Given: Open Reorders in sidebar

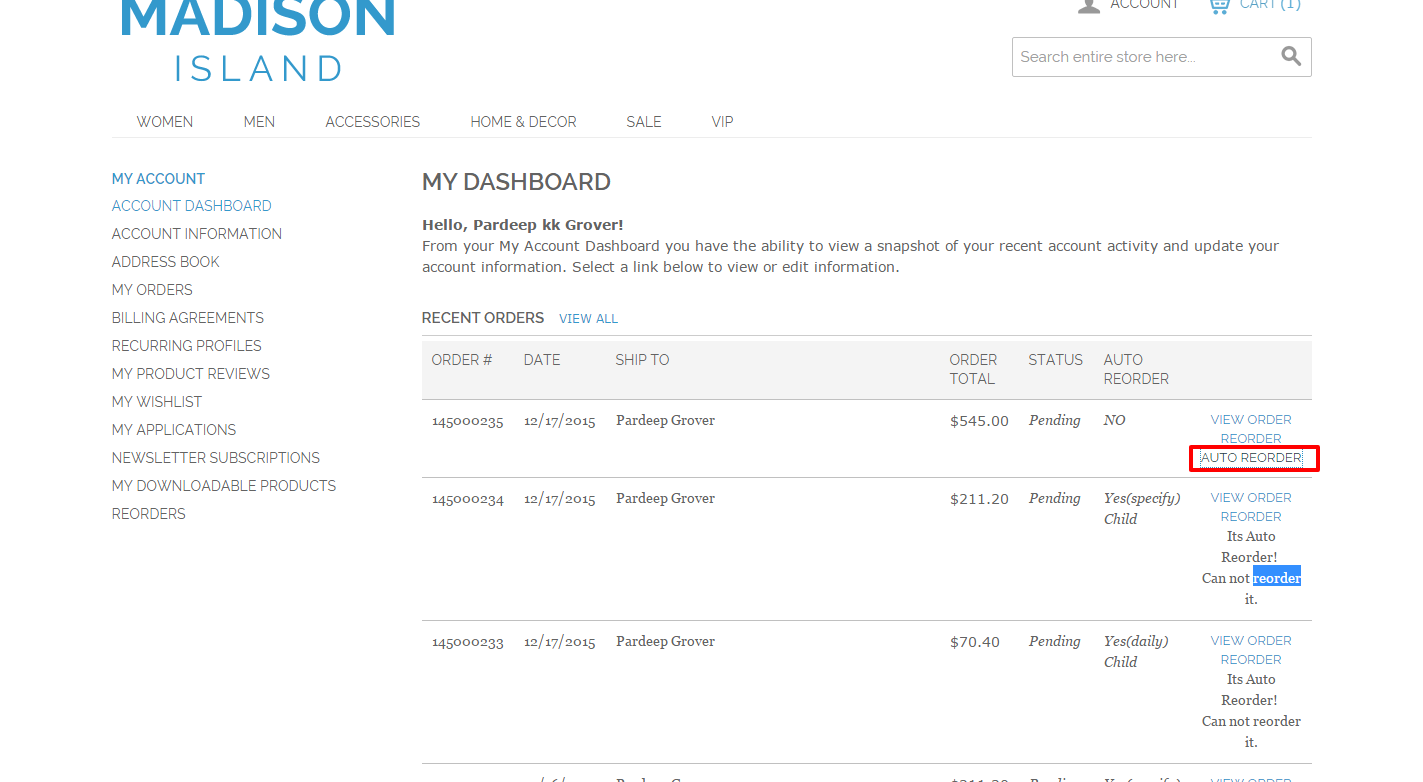Looking at the screenshot, I should coord(149,514).
